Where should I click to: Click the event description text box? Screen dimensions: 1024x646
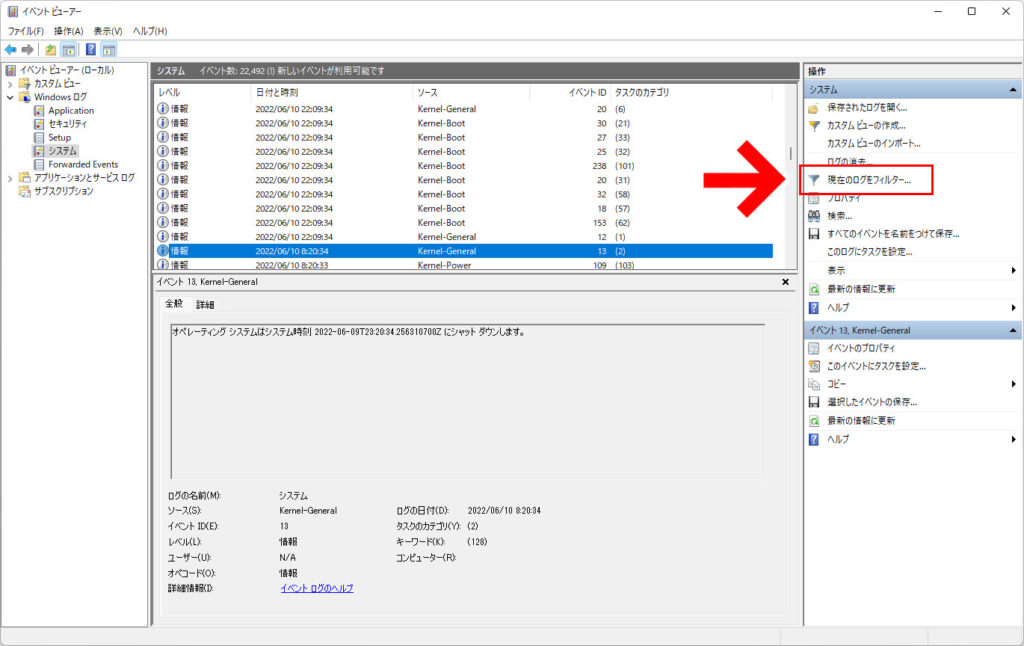(468, 401)
